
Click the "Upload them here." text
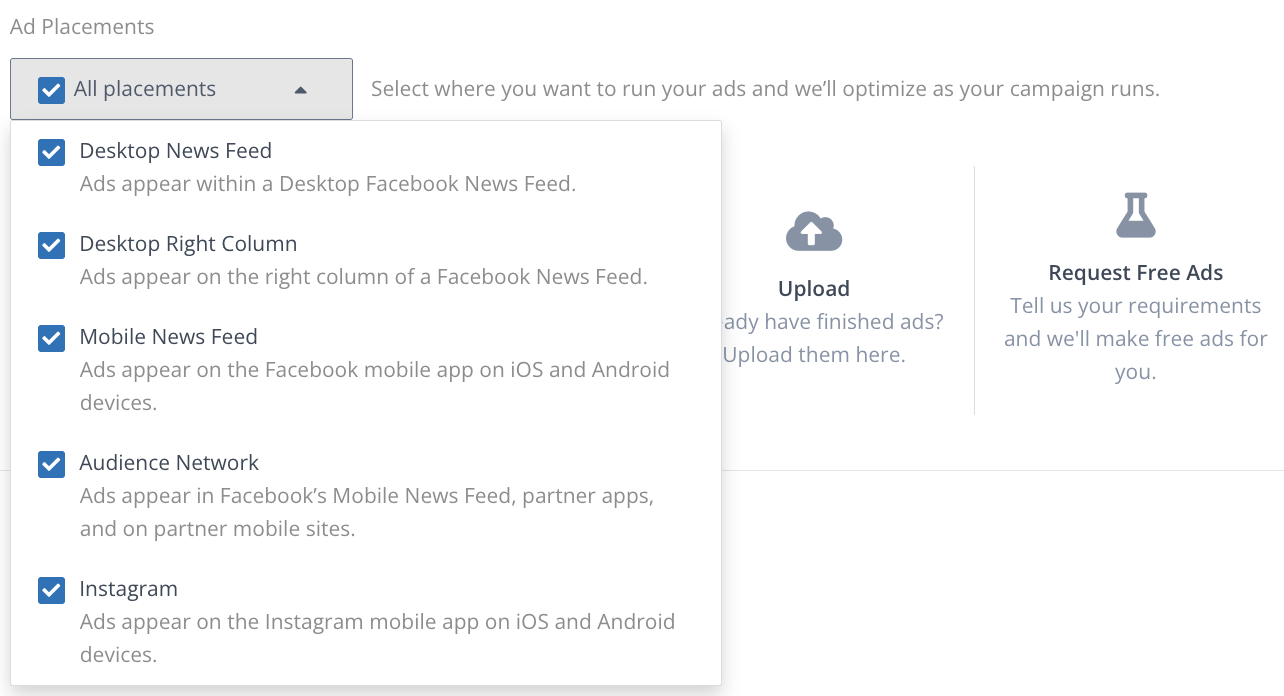[814, 355]
